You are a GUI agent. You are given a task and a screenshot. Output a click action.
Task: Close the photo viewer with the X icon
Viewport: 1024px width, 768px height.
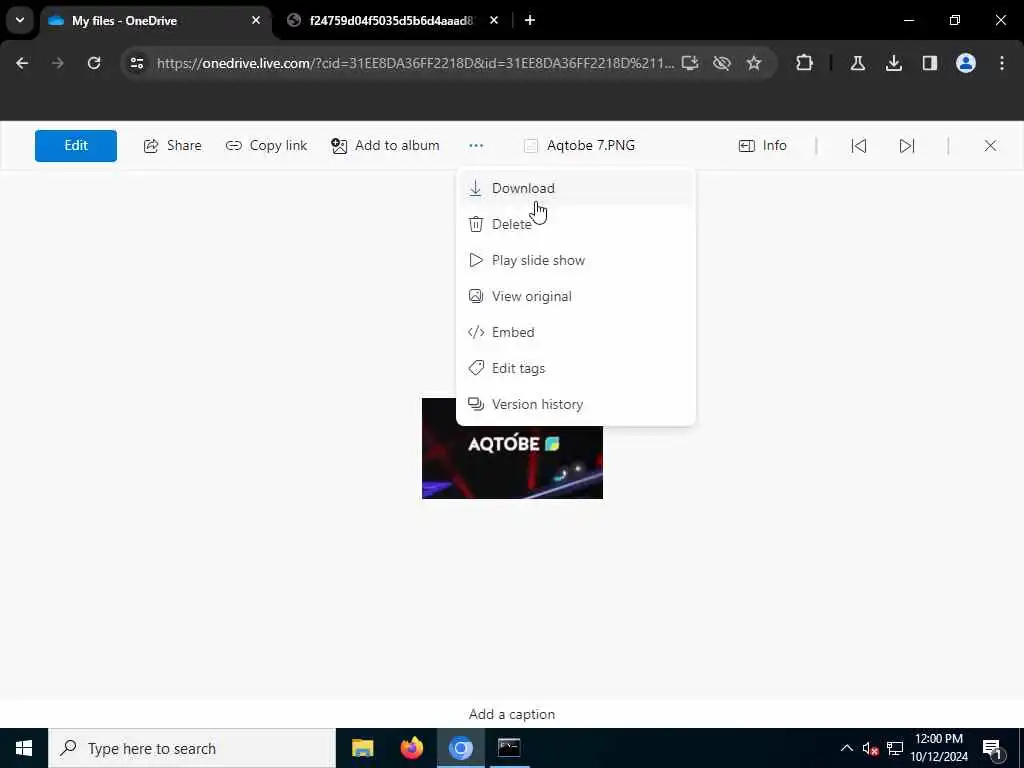coord(990,146)
